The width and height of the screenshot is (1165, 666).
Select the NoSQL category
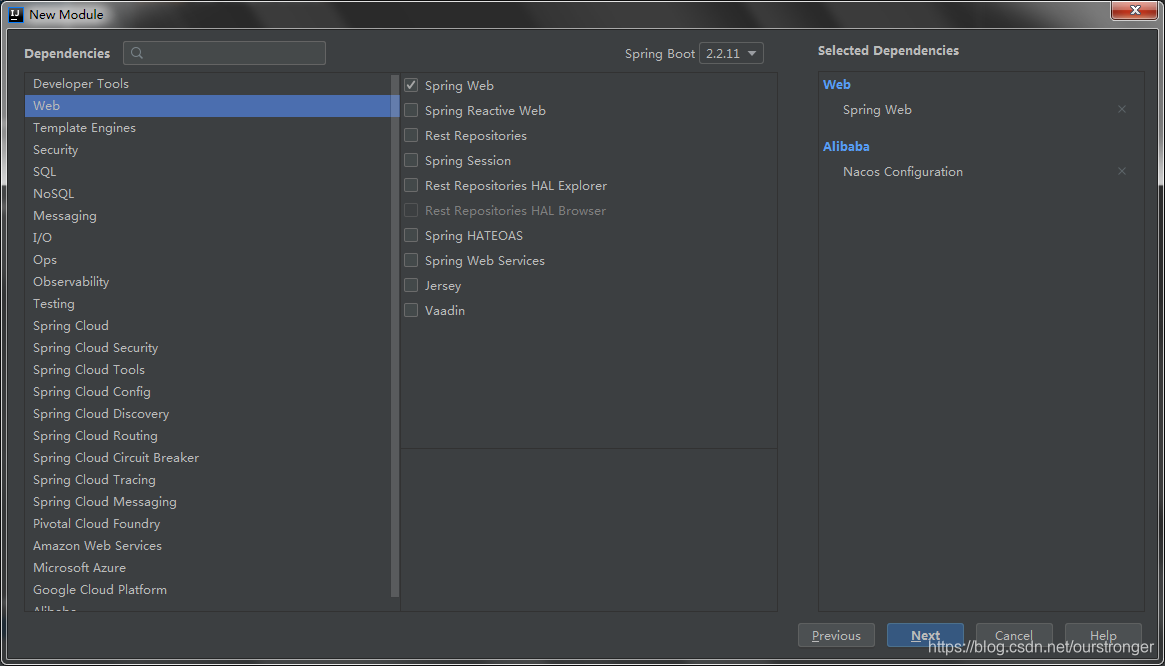click(x=209, y=194)
